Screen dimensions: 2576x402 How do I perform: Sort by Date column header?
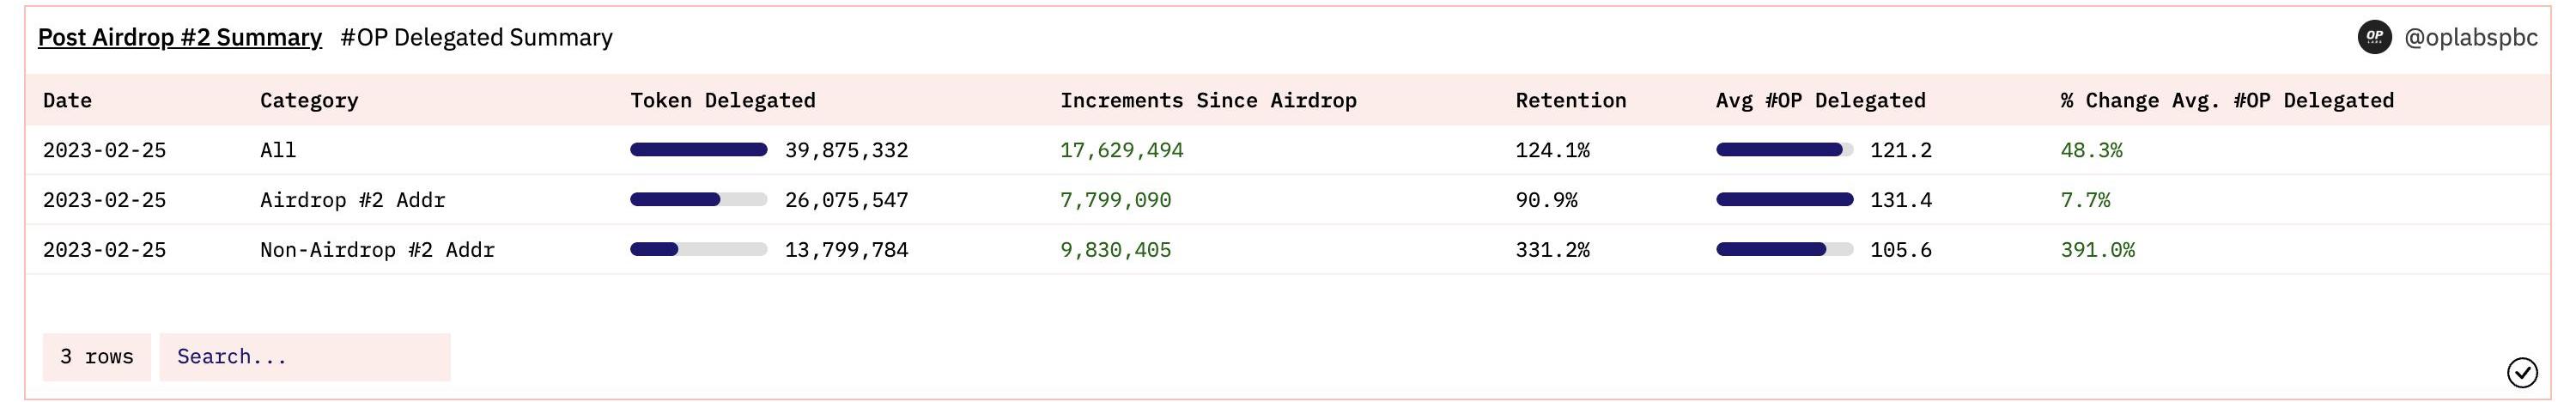68,100
